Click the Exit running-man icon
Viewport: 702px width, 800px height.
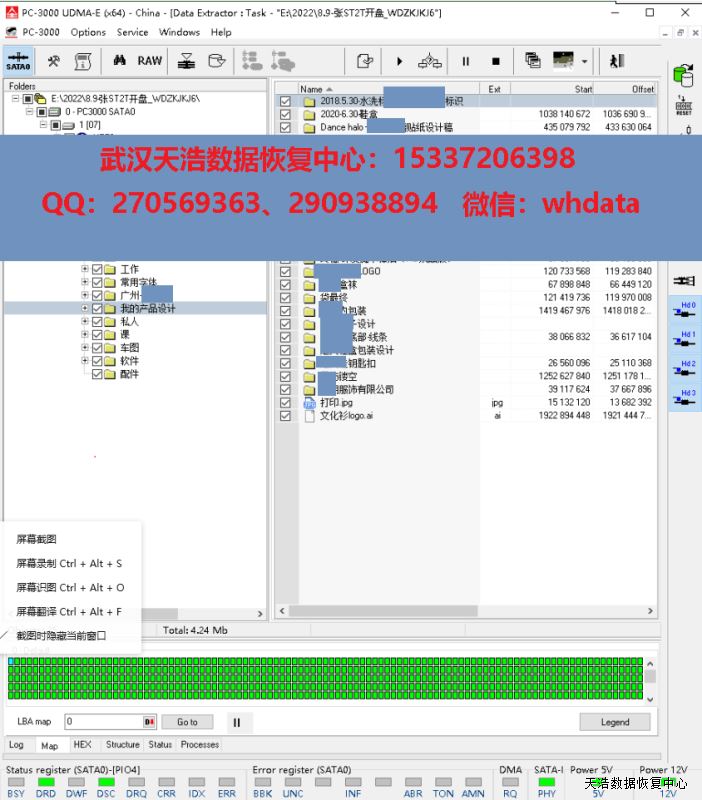616,61
